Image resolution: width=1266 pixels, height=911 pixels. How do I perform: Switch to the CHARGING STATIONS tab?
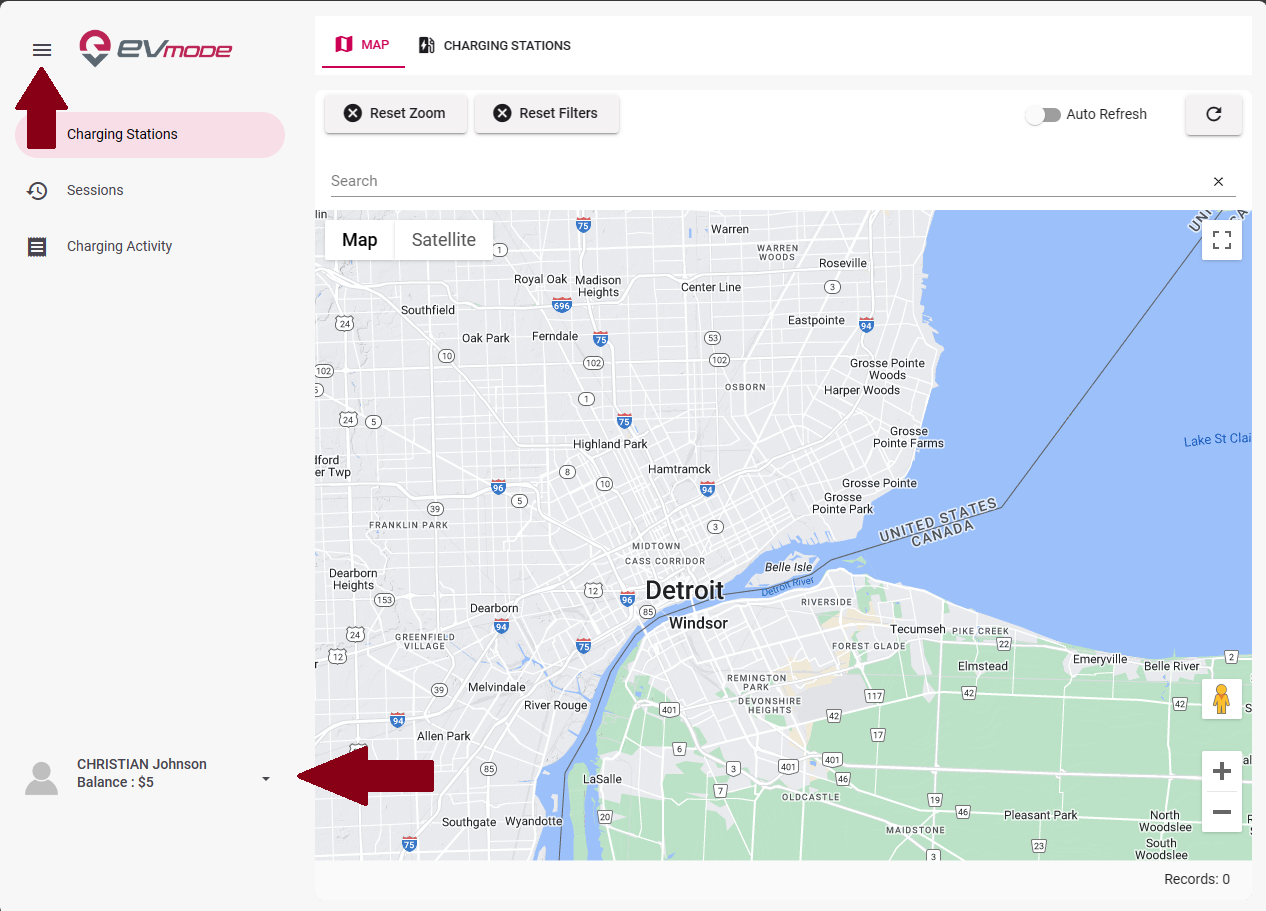click(495, 45)
